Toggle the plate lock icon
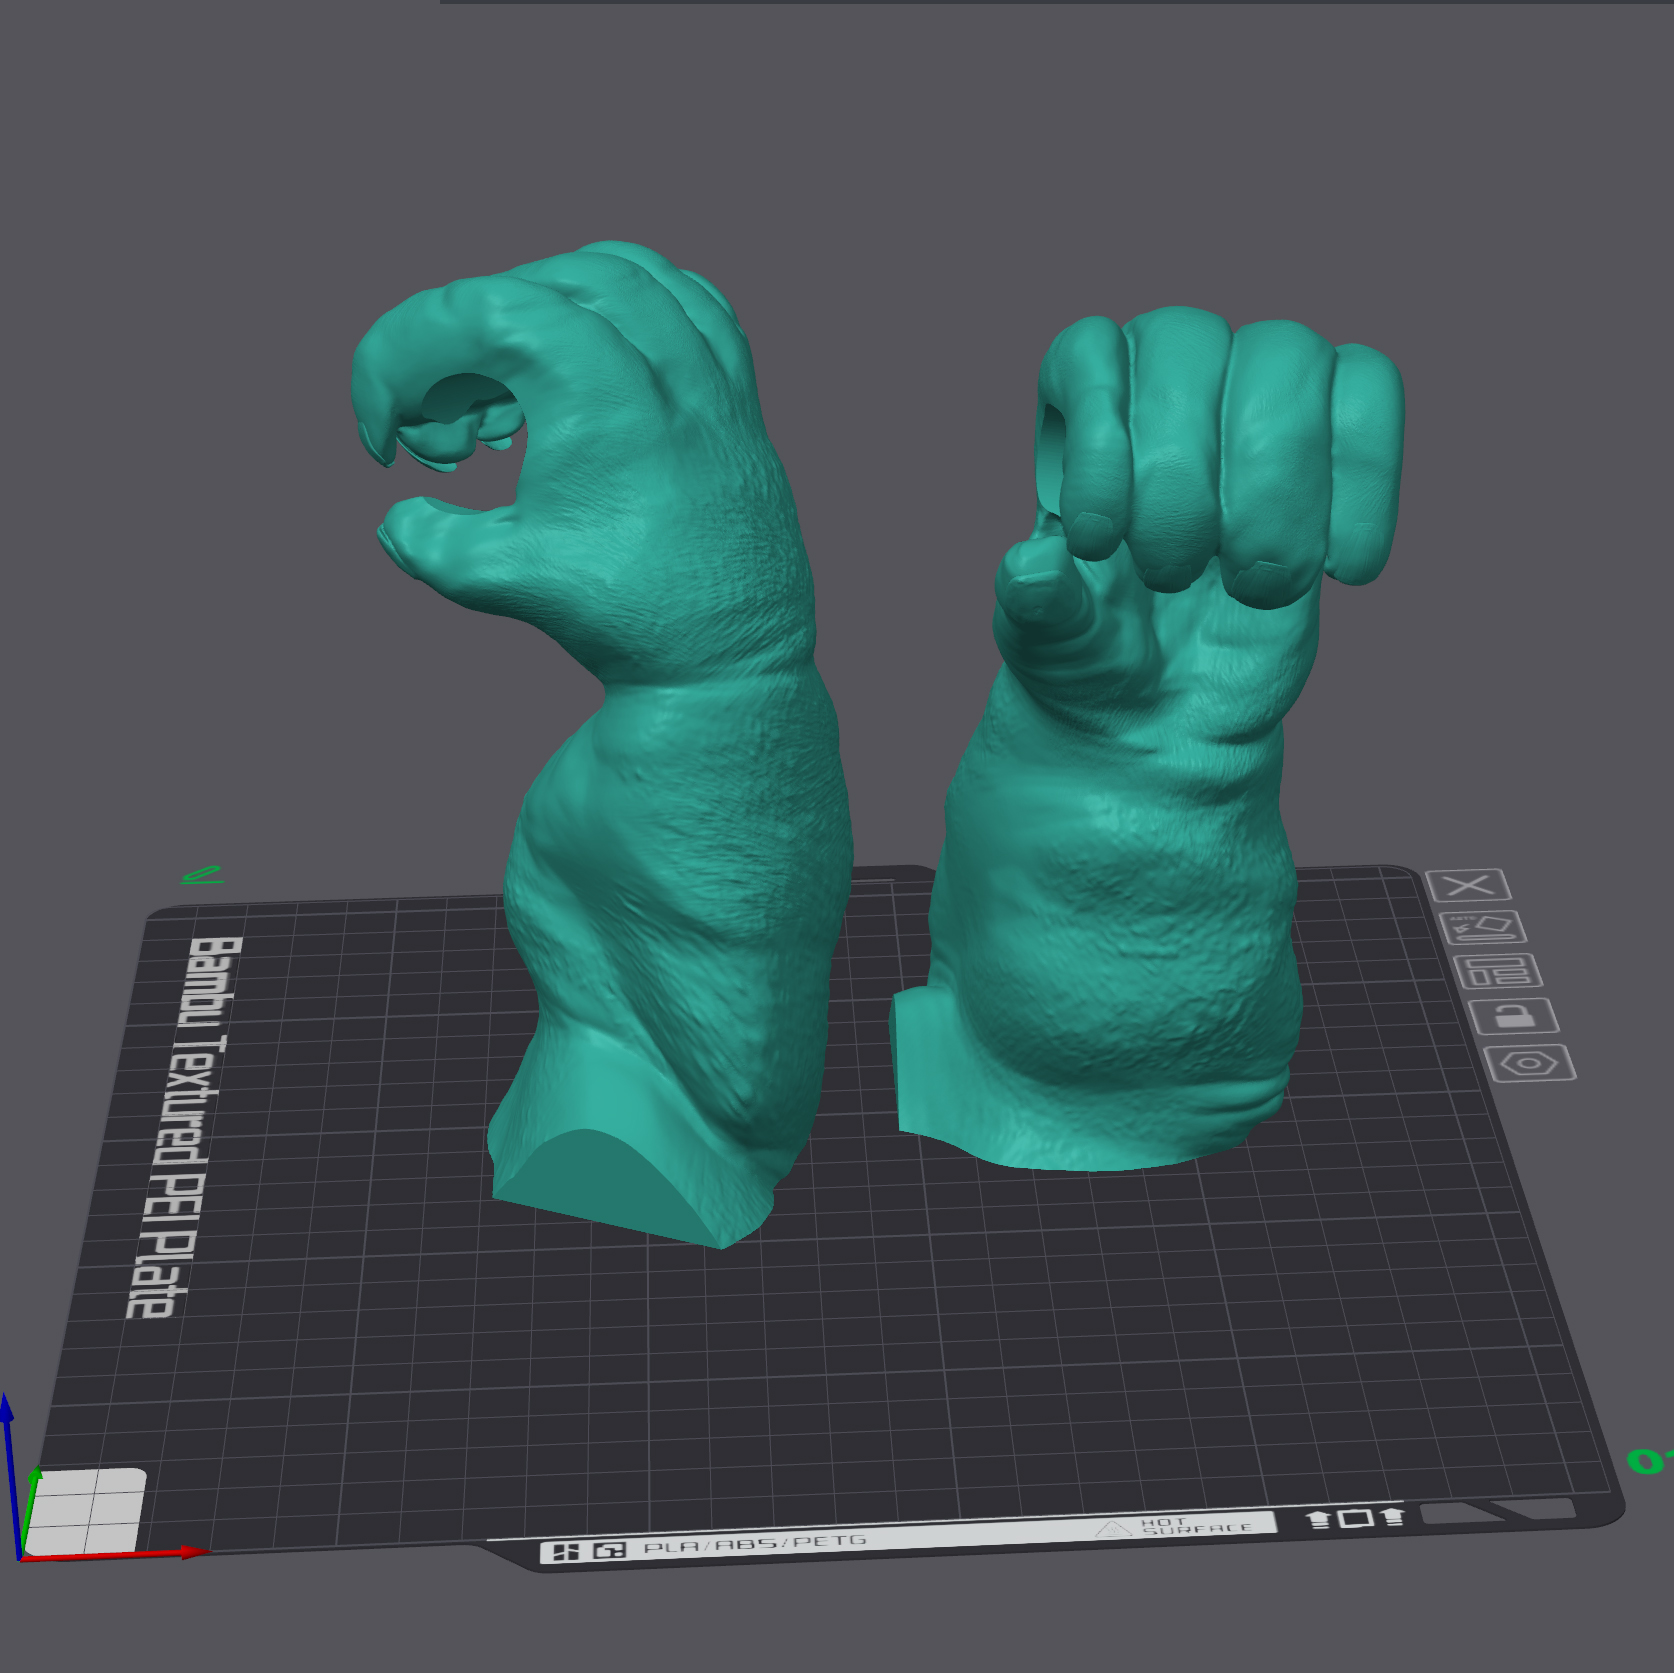The width and height of the screenshot is (1674, 1673). (1514, 1016)
